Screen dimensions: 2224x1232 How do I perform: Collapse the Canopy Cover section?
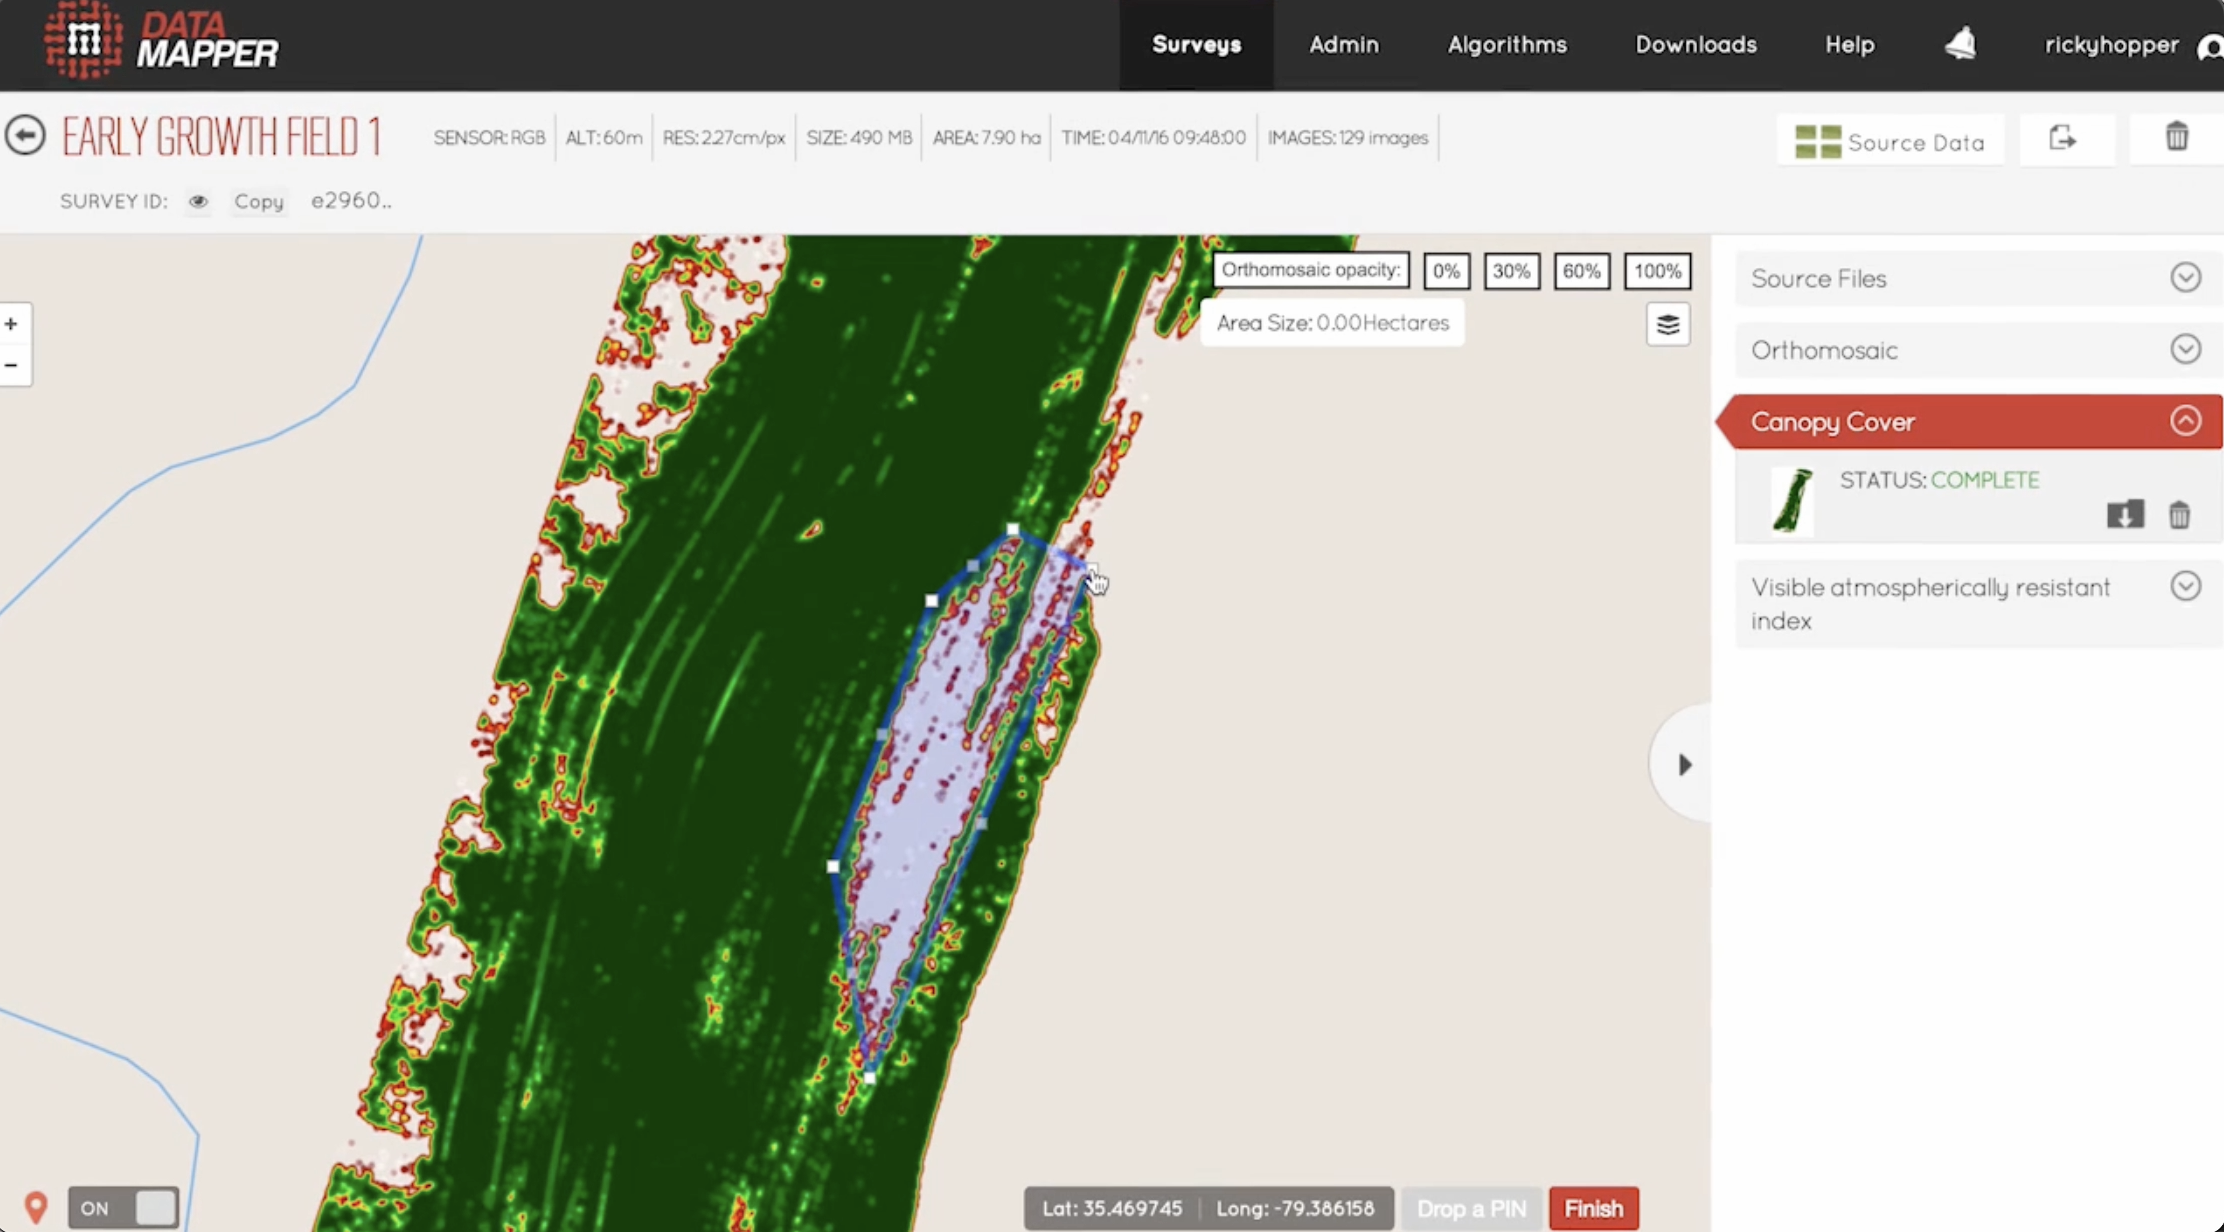[x=2185, y=421]
